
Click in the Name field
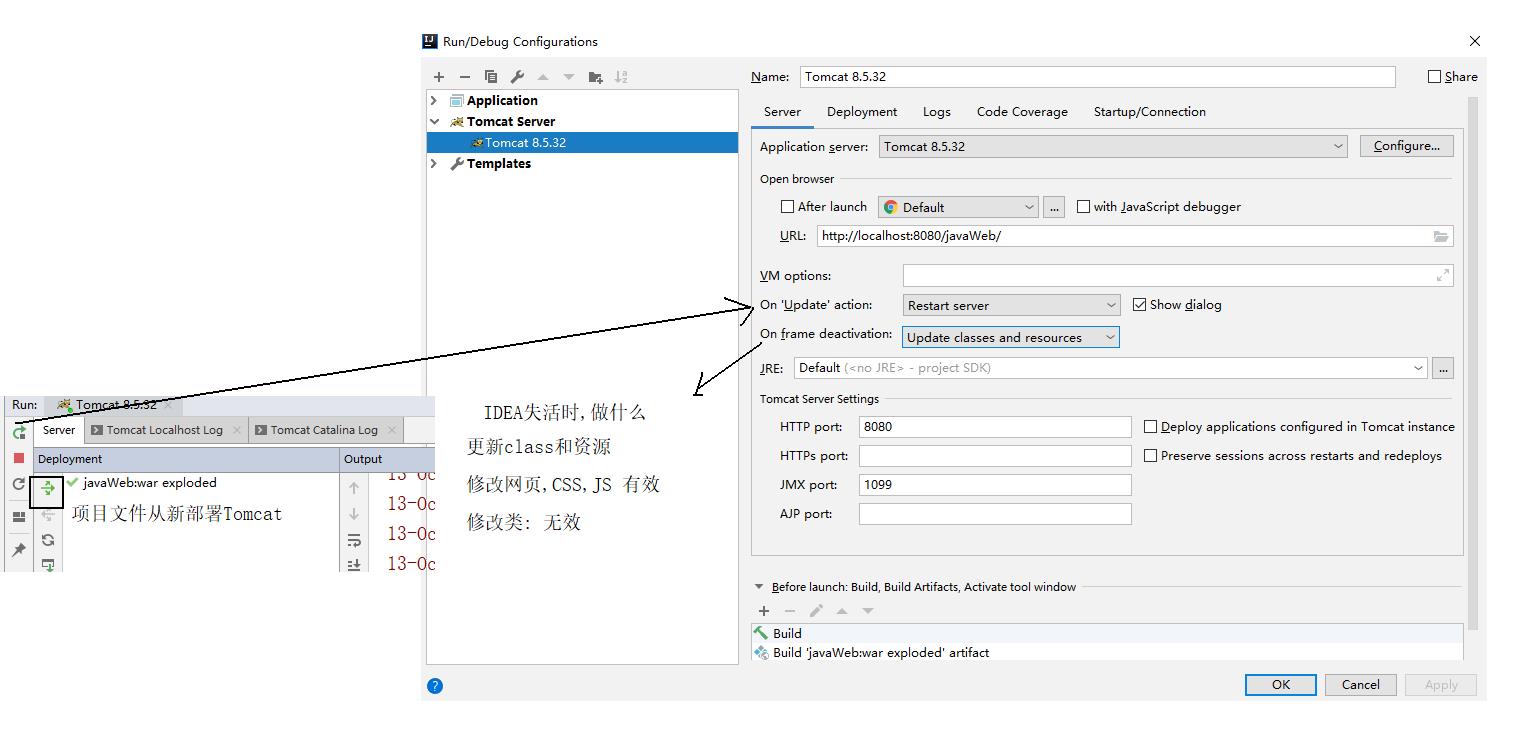[1096, 77]
